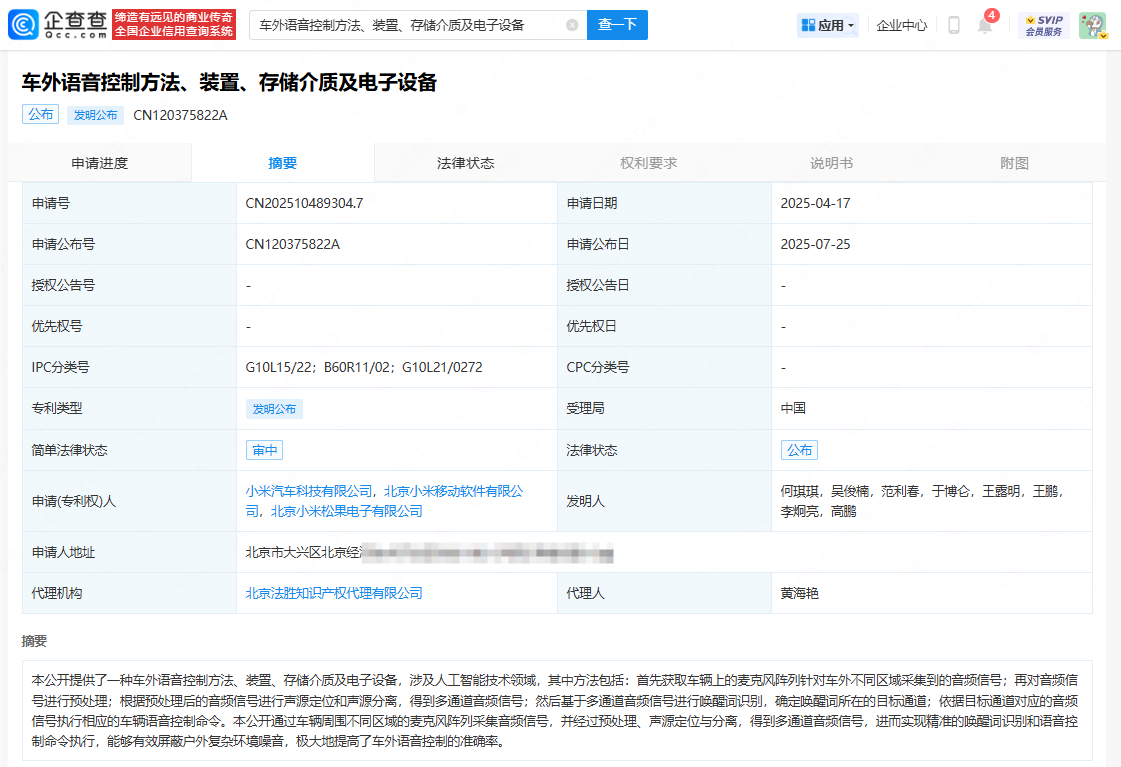
Task: Open the mobile app phone icon
Action: pyautogui.click(x=954, y=25)
